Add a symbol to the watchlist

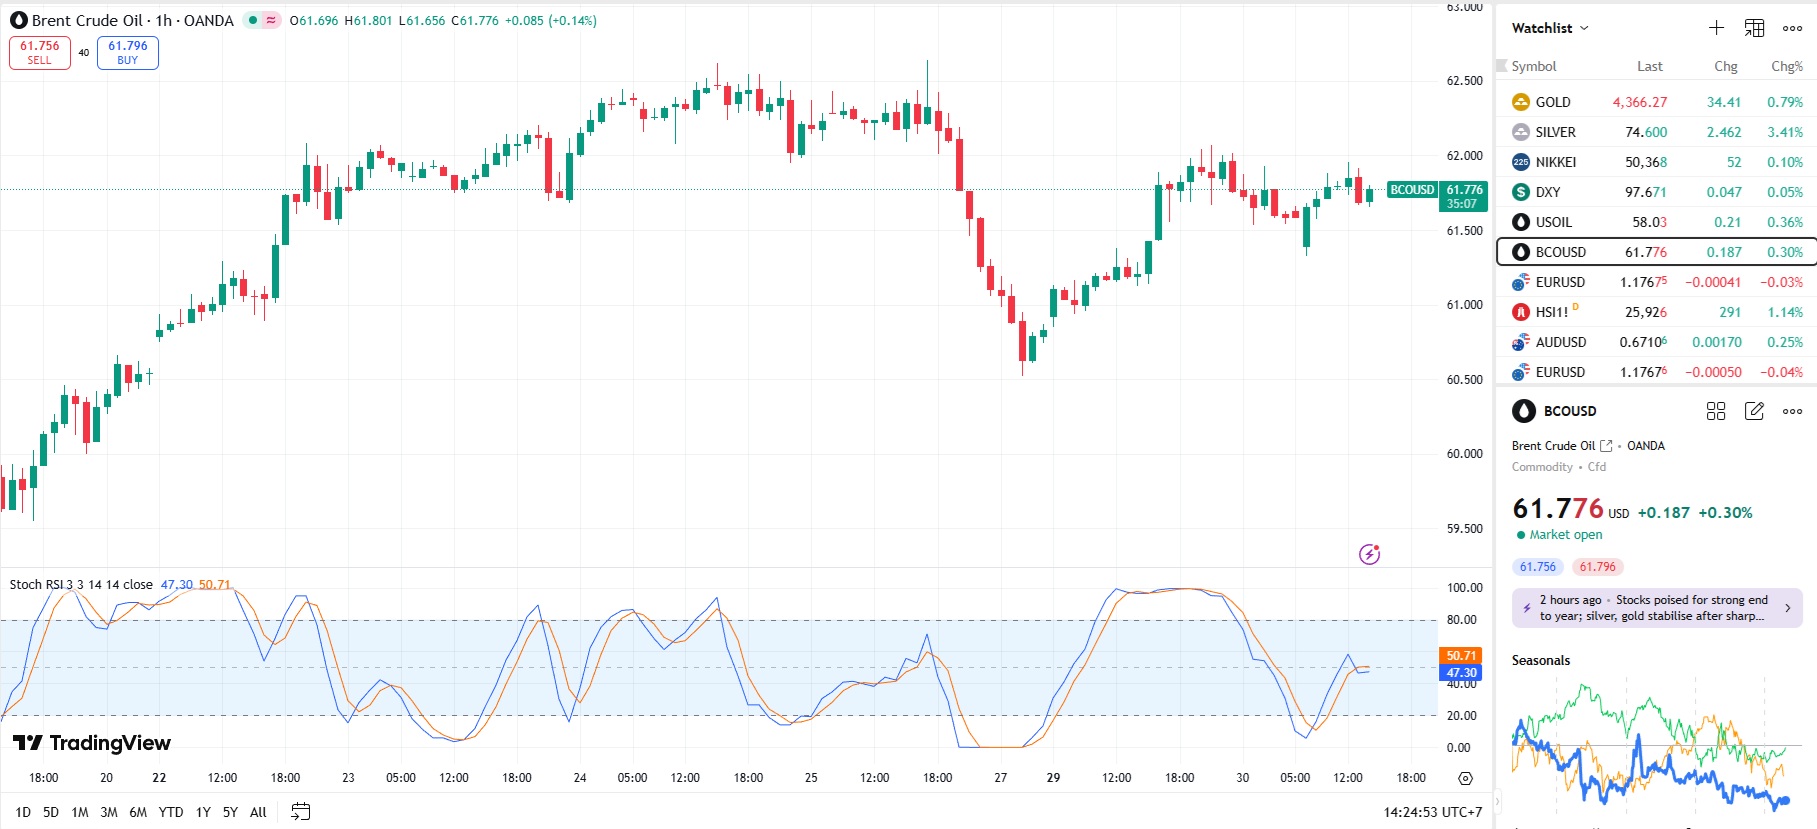point(1716,28)
